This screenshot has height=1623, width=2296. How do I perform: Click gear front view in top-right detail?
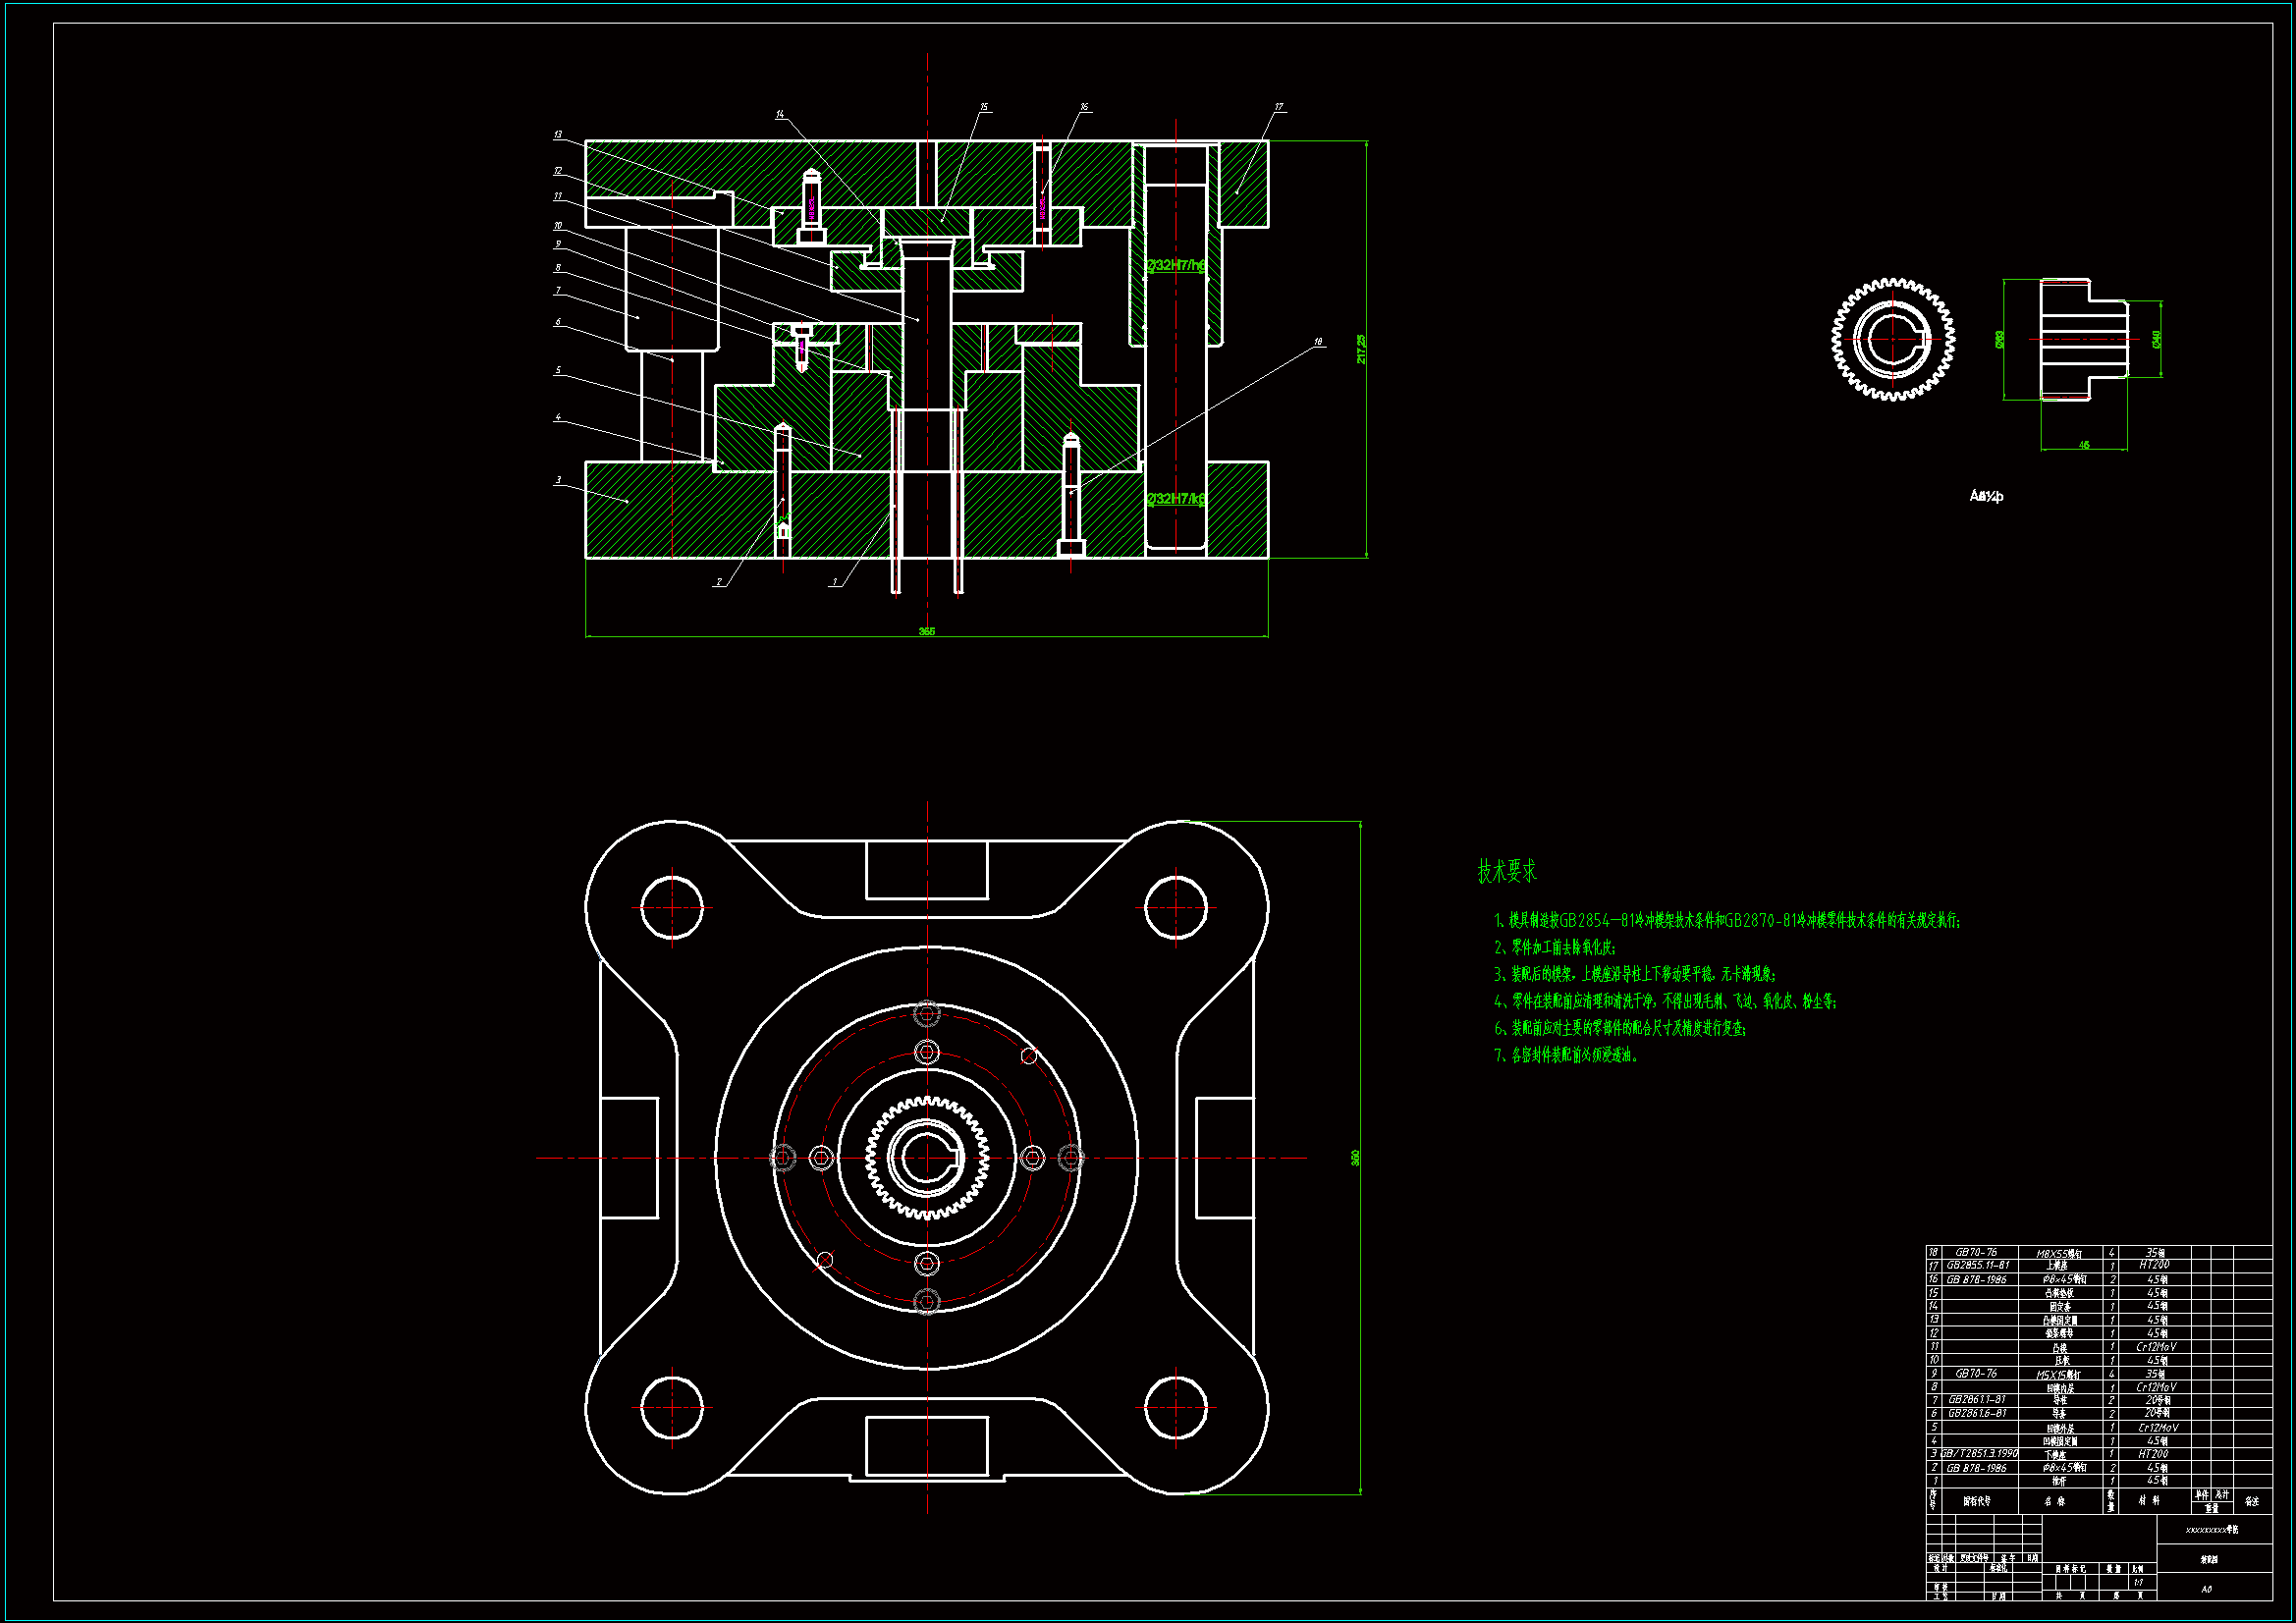(x=1892, y=340)
